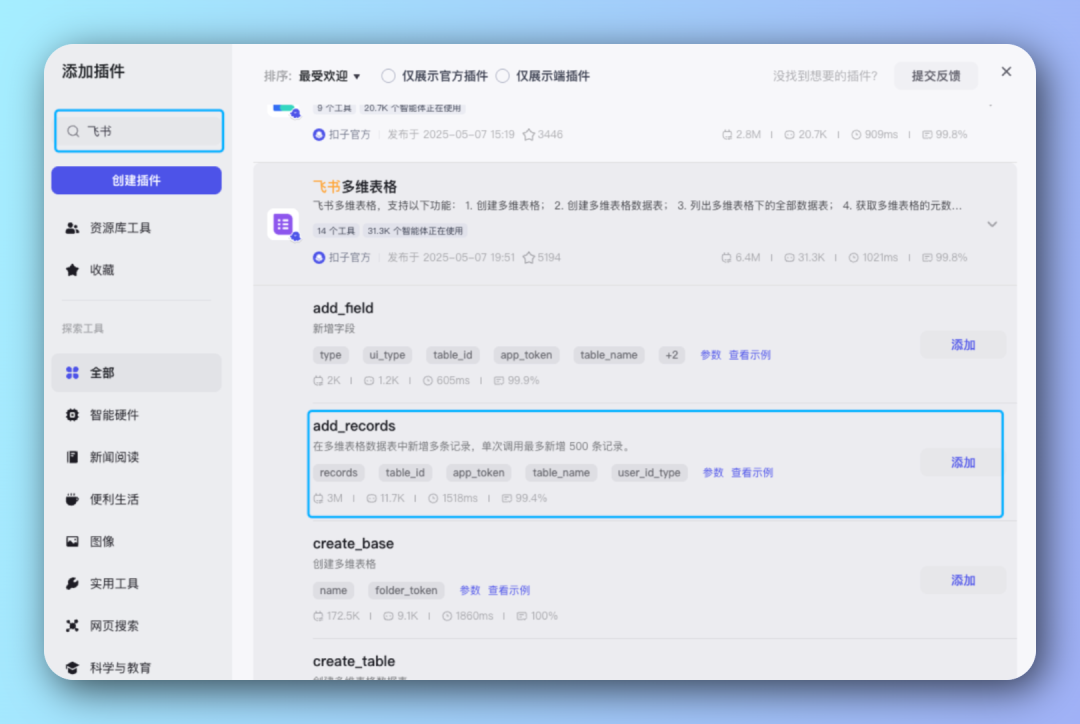Add the add_records tool
The width and height of the screenshot is (1080, 724).
pyautogui.click(x=963, y=463)
